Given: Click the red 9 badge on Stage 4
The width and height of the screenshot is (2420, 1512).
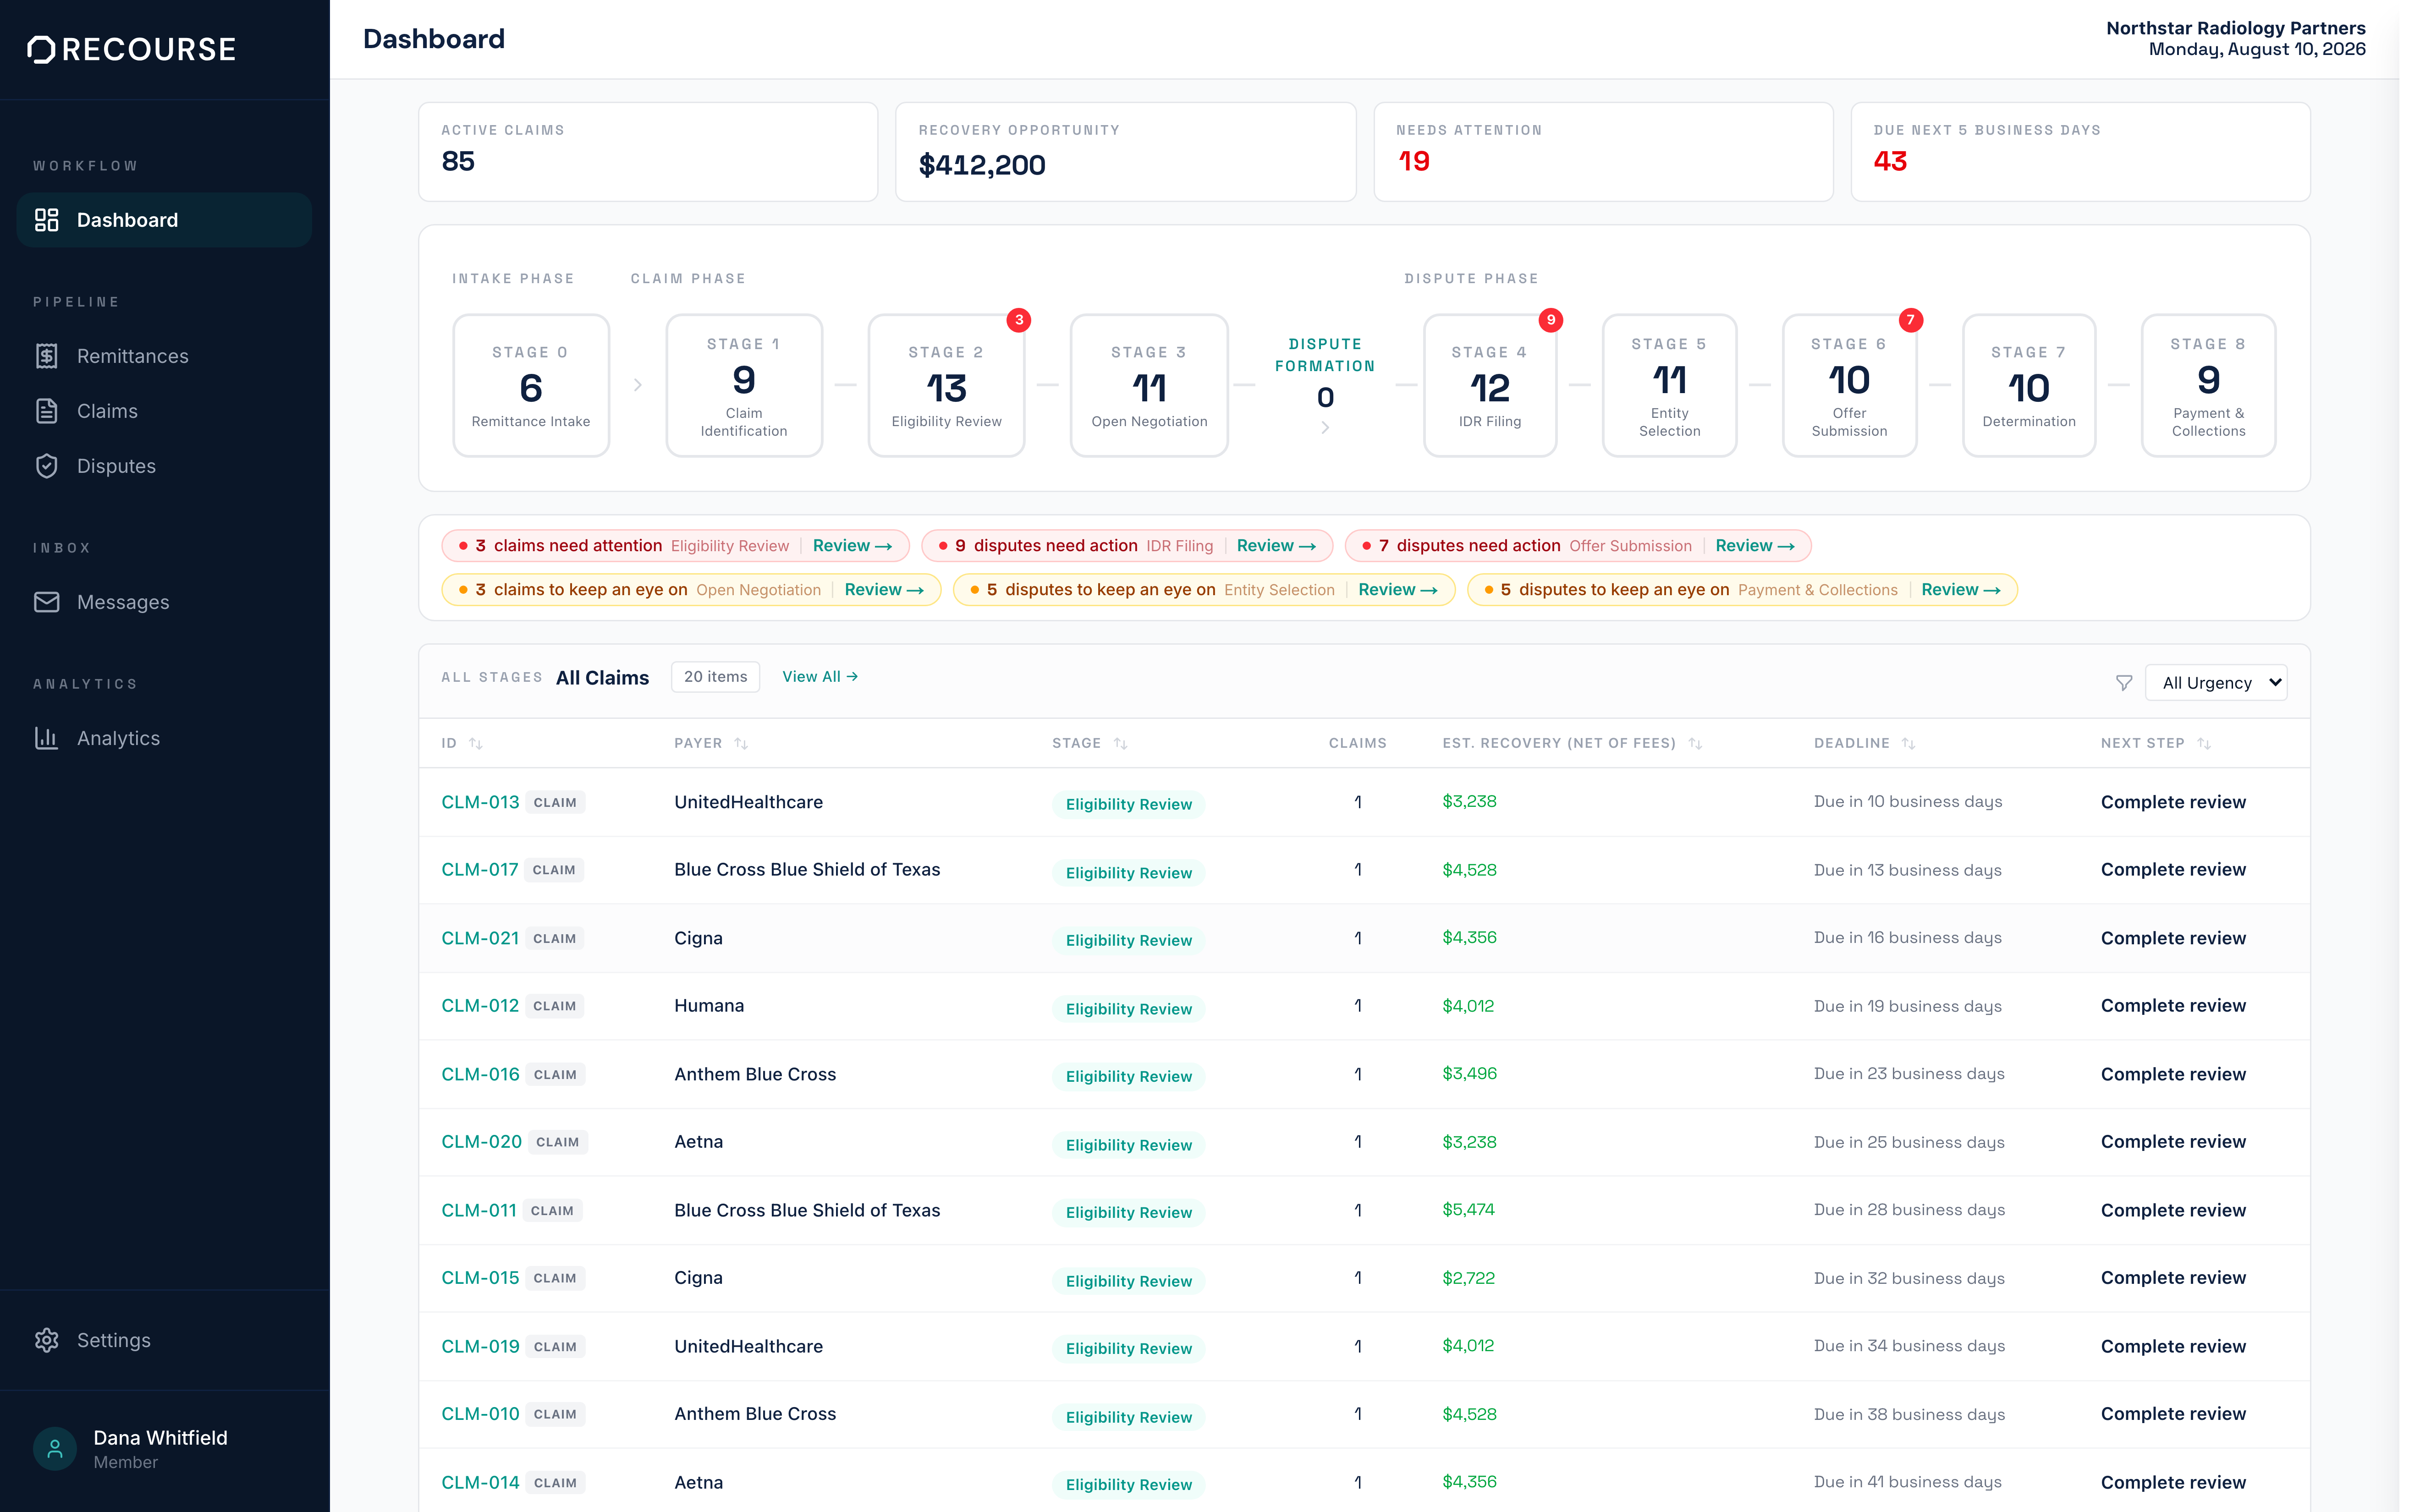Looking at the screenshot, I should [1551, 320].
